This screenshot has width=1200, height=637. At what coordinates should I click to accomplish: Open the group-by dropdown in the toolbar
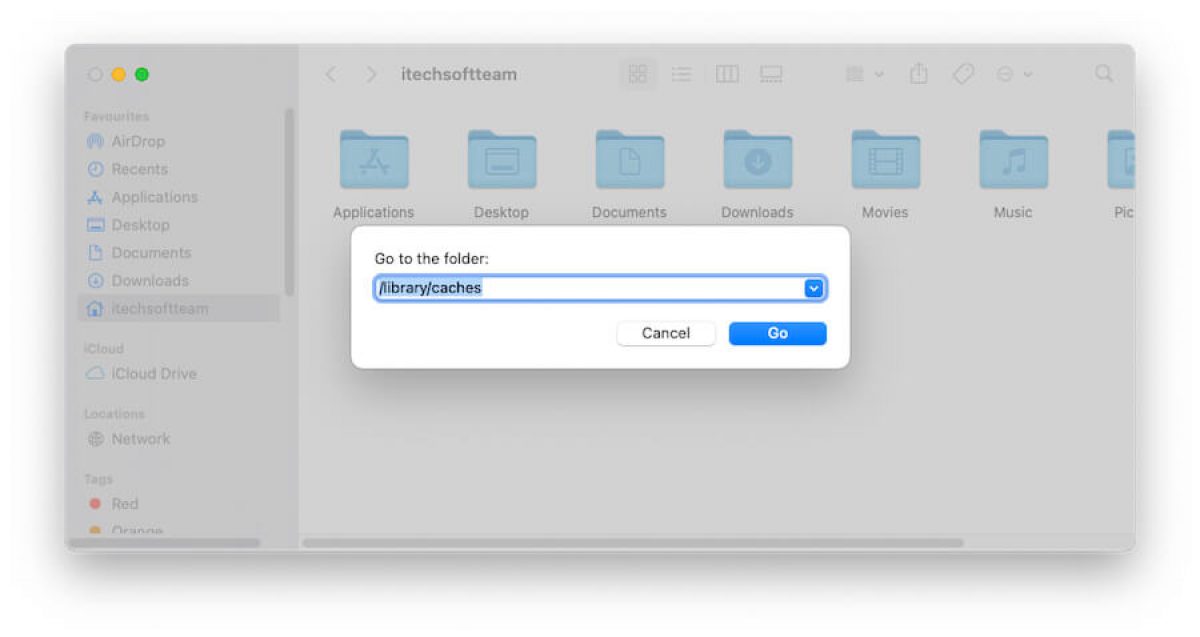[x=862, y=73]
